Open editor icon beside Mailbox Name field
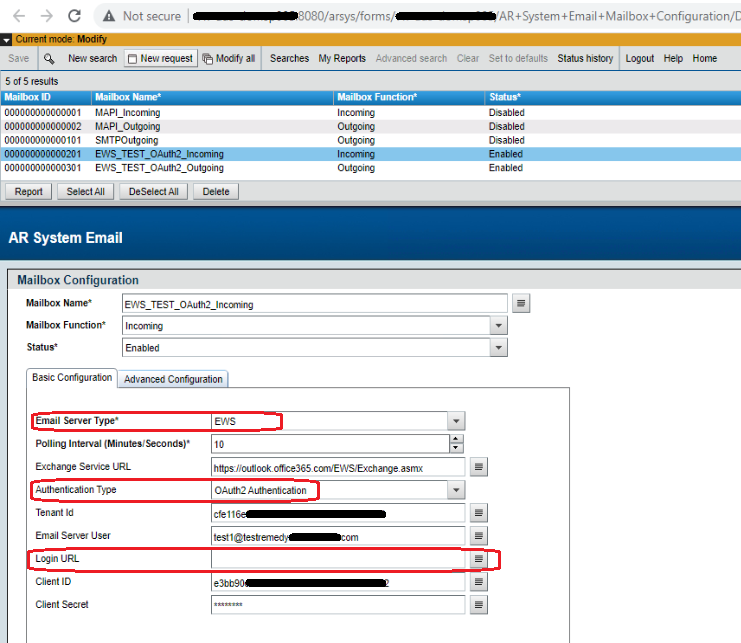Screen dimensions: 741x643 [x=521, y=303]
